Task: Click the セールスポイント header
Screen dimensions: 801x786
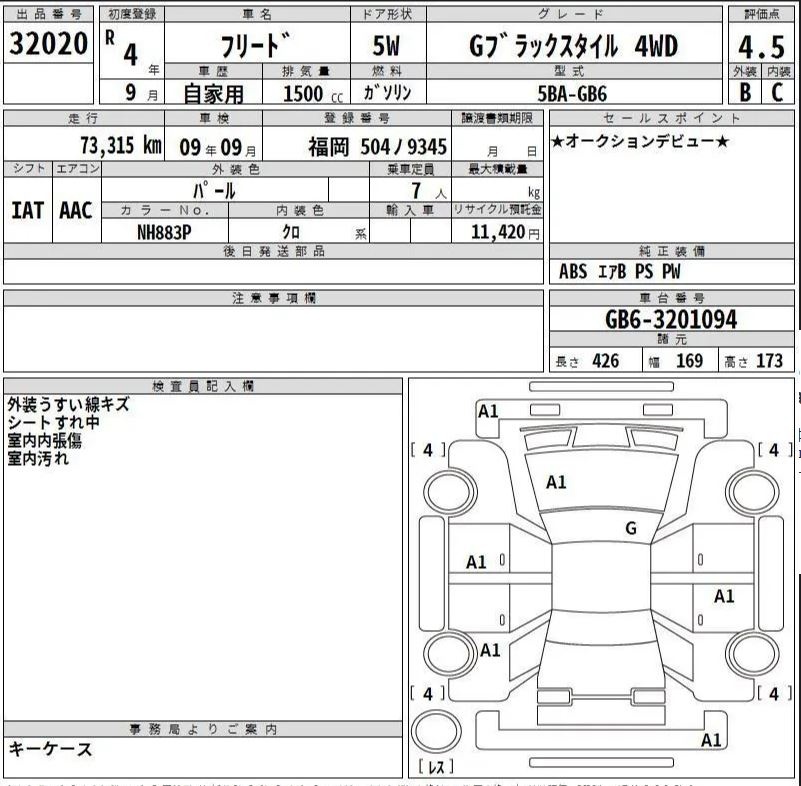Action: coord(671,118)
